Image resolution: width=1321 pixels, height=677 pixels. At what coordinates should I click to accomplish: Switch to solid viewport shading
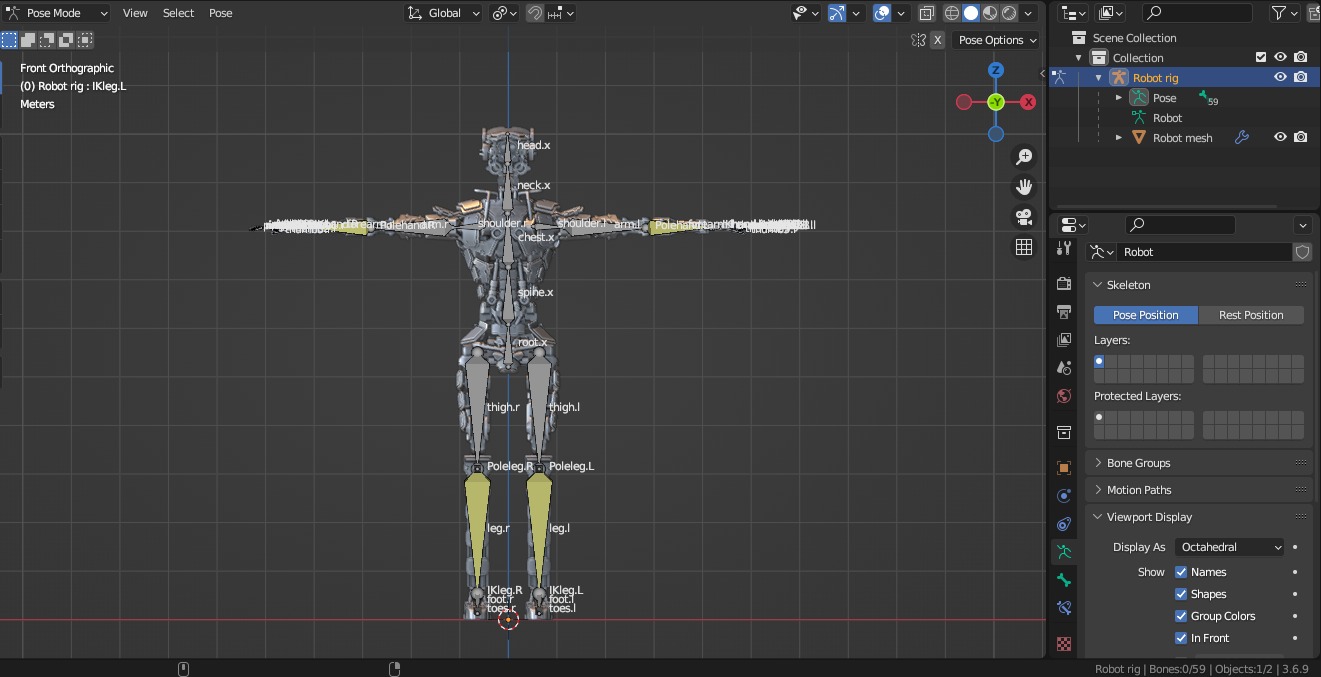point(970,13)
